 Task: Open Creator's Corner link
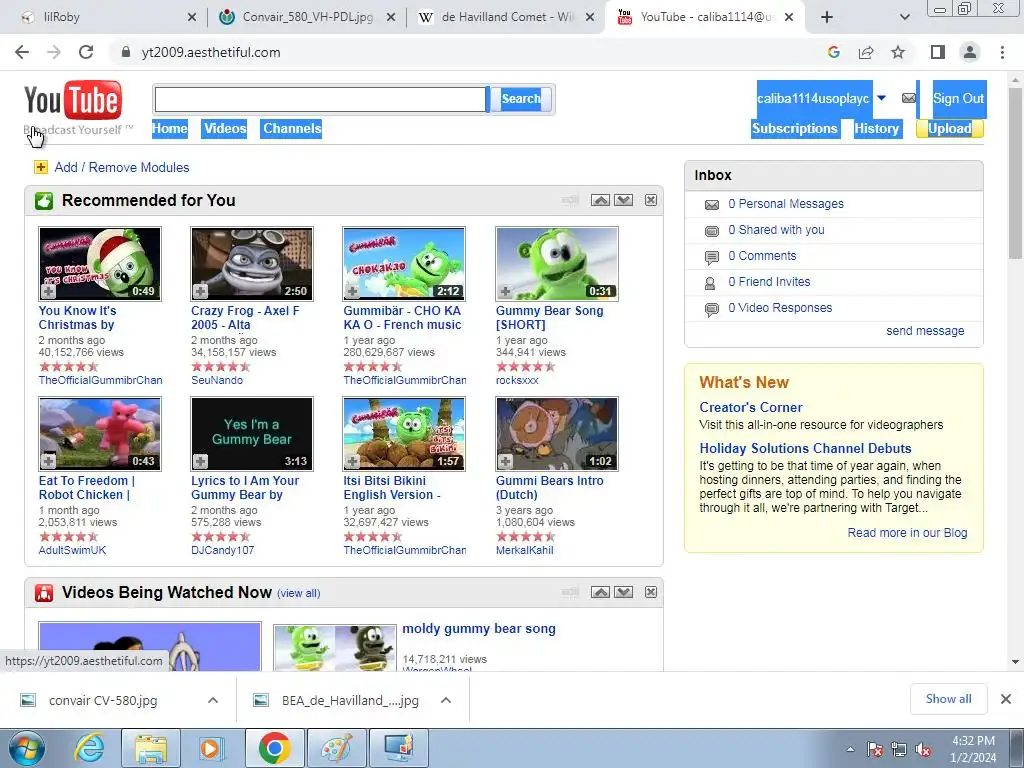coord(750,408)
